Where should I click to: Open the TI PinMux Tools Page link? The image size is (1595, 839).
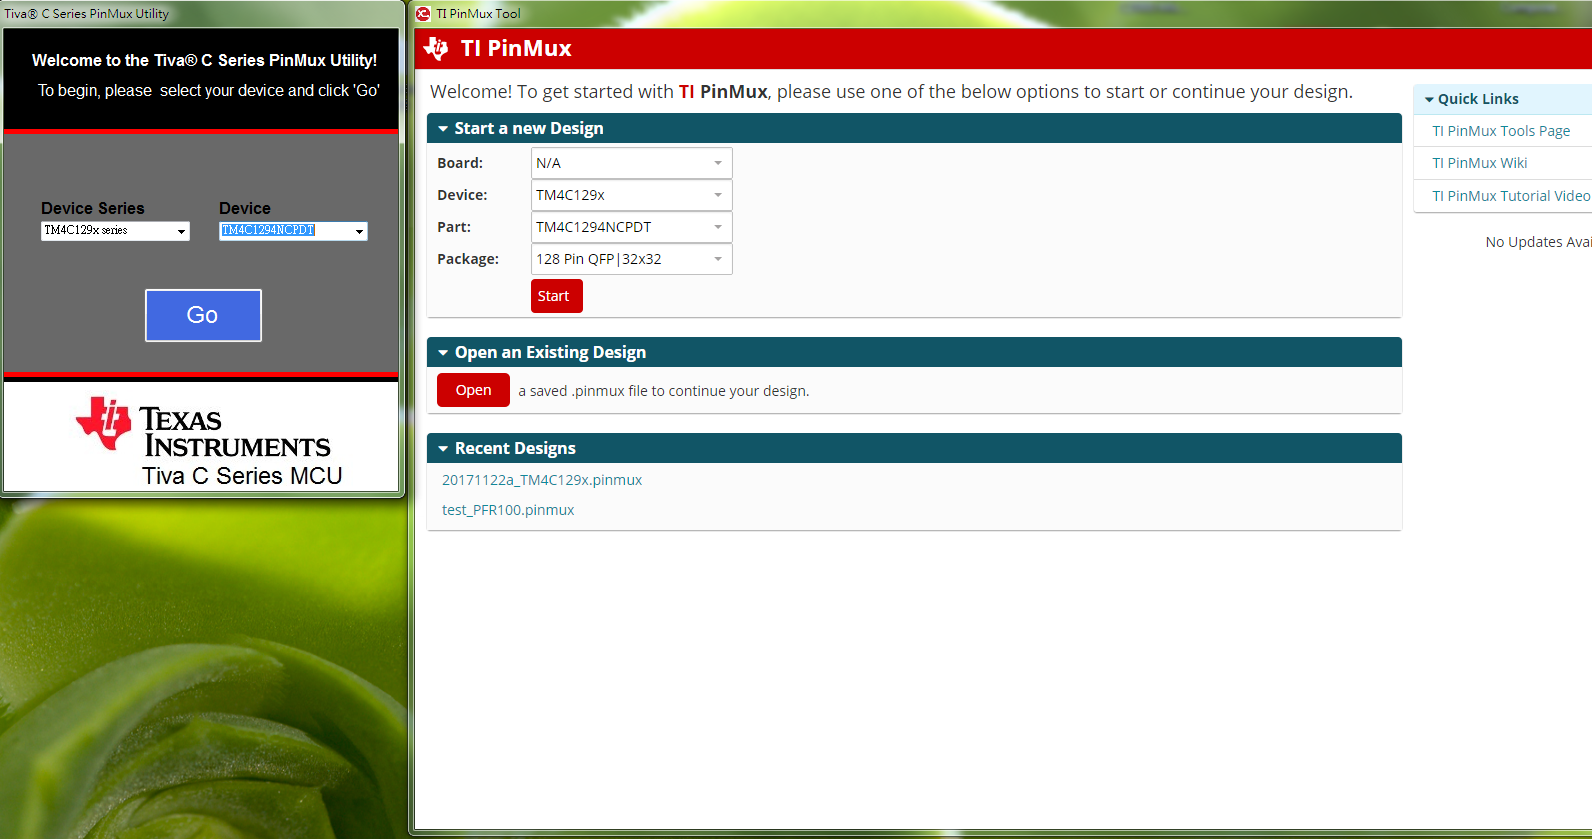coord(1501,131)
